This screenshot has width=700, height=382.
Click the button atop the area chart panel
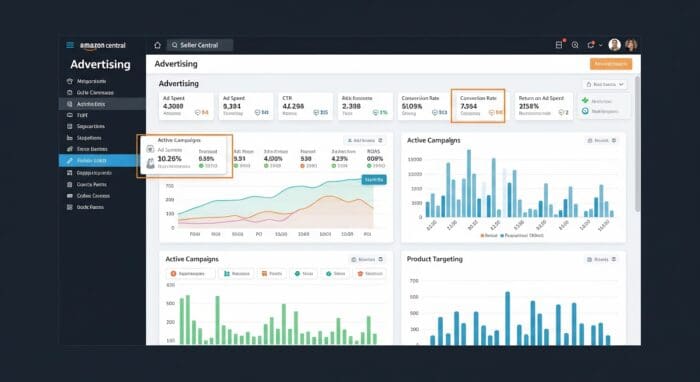364,141
